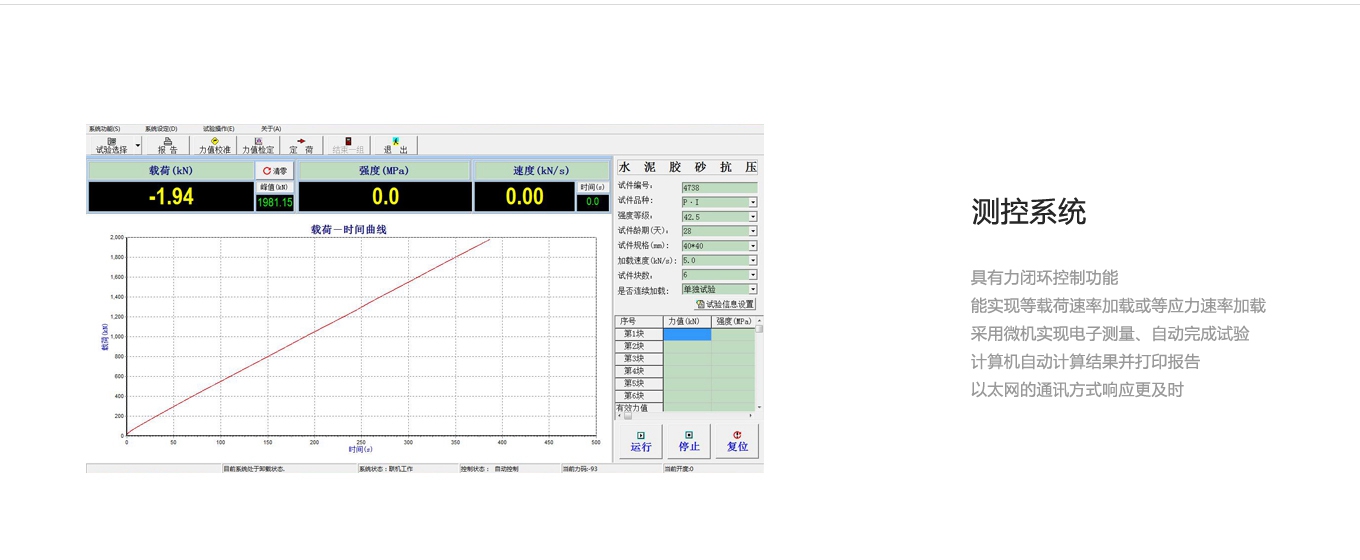This screenshot has width=1360, height=560.
Task: Expand the 是否连续加载 loading mode dropdown
Action: [752, 290]
